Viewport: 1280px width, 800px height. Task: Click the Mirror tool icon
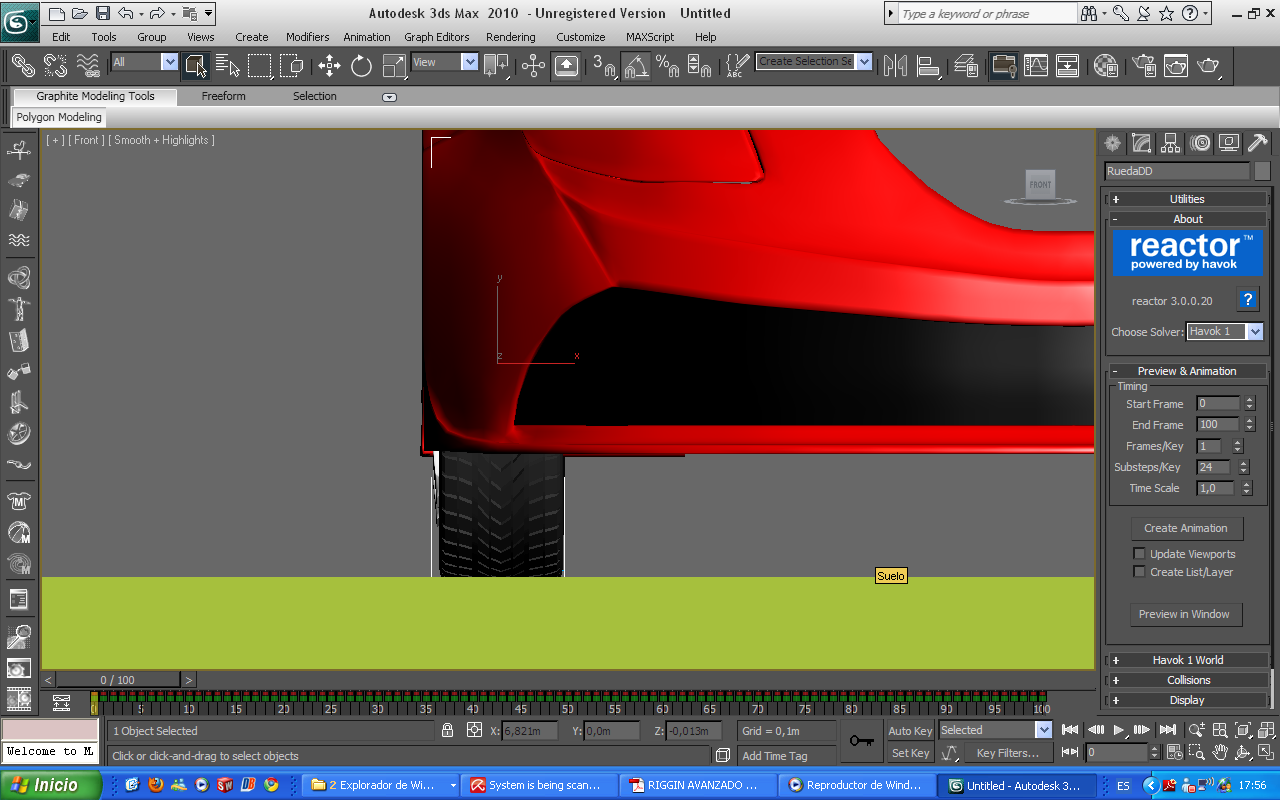click(895, 66)
